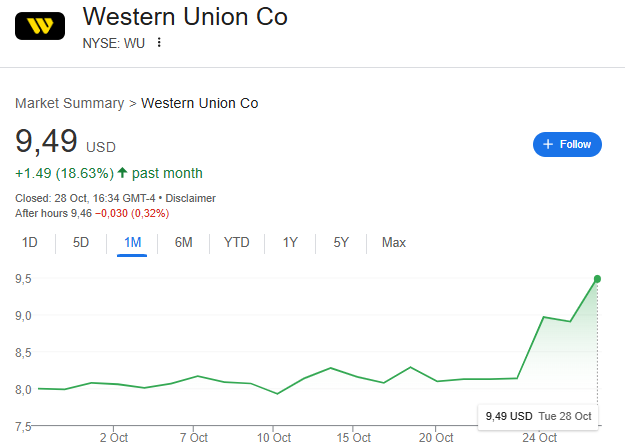Click the green endpoint dot on chart
Image resolution: width=625 pixels, height=445 pixels.
(x=597, y=279)
